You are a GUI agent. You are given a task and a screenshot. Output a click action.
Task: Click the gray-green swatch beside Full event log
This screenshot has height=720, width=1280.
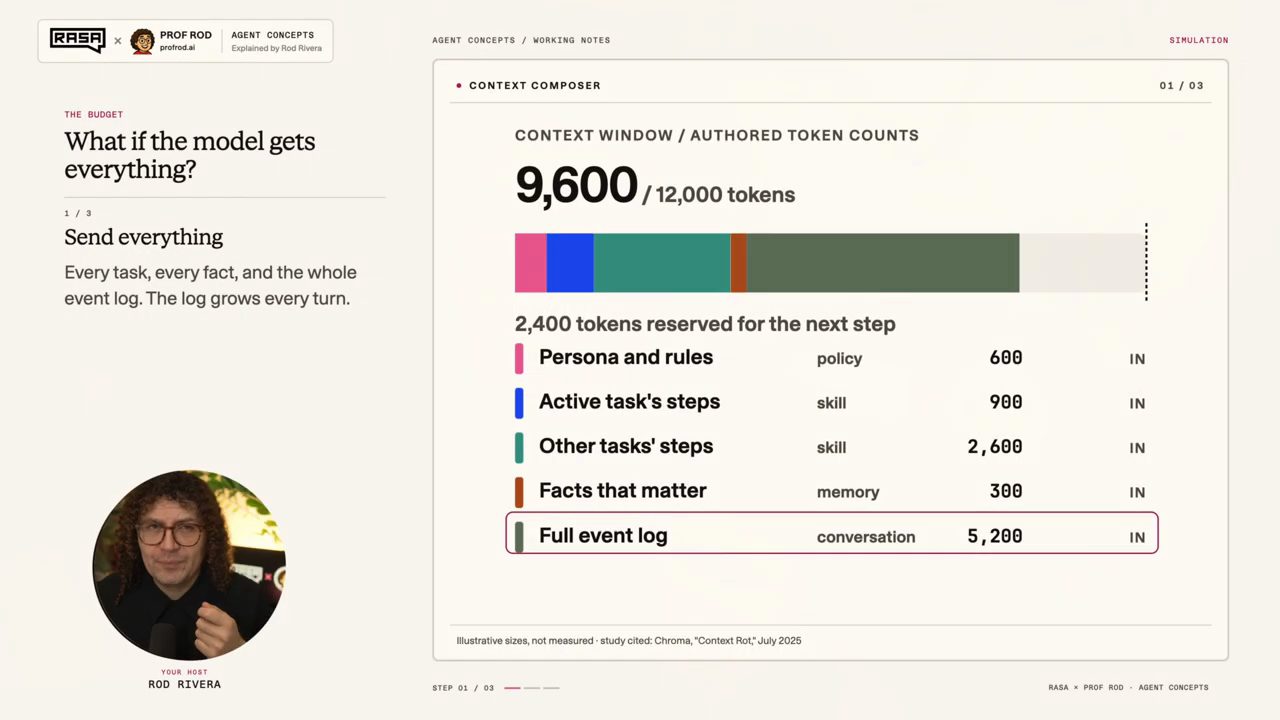click(519, 536)
